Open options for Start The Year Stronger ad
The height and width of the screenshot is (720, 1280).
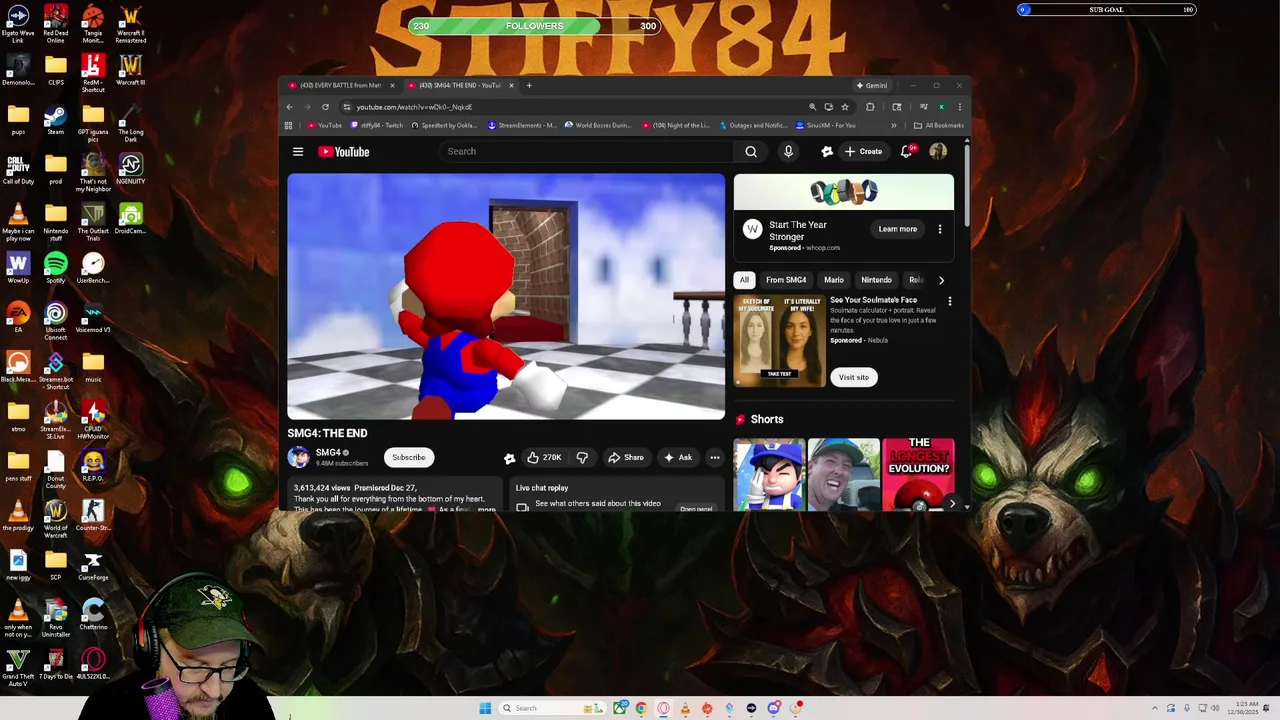coord(940,229)
